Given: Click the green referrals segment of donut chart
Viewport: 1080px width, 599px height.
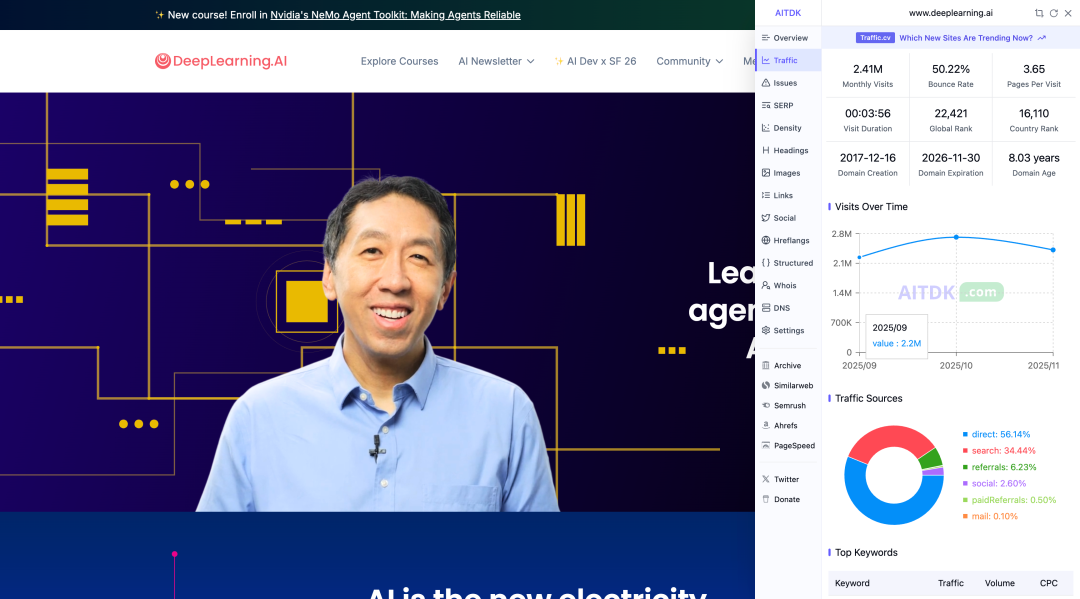Looking at the screenshot, I should pos(931,459).
